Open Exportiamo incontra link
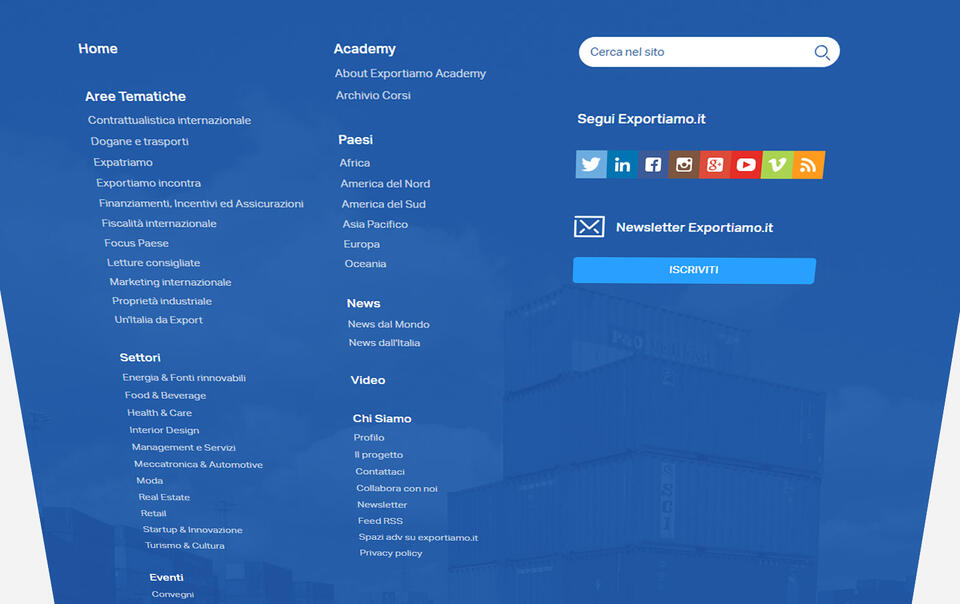The height and width of the screenshot is (604, 960). 149,183
